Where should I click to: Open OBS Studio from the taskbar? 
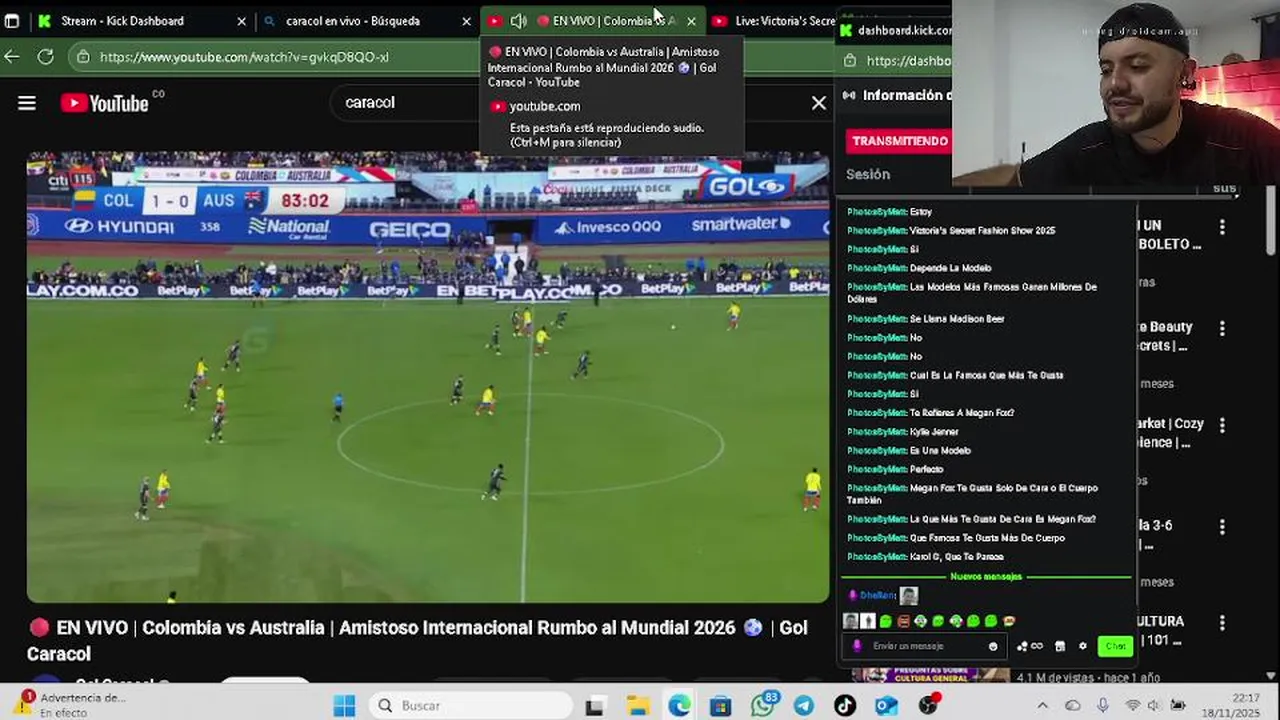click(929, 704)
